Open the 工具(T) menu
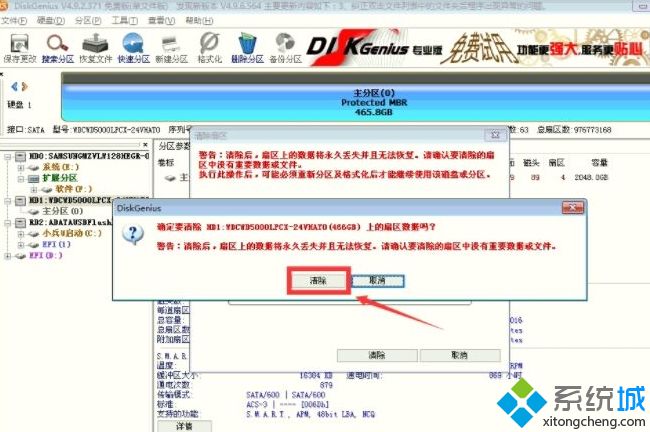 click(x=125, y=20)
